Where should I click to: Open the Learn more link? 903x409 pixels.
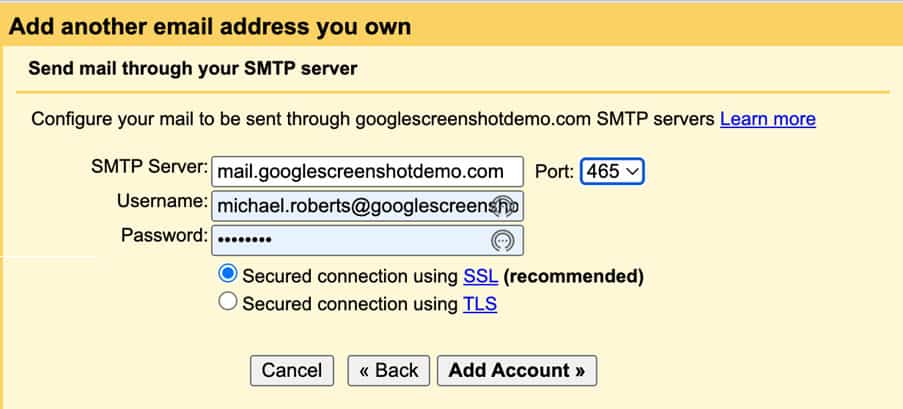pos(768,119)
